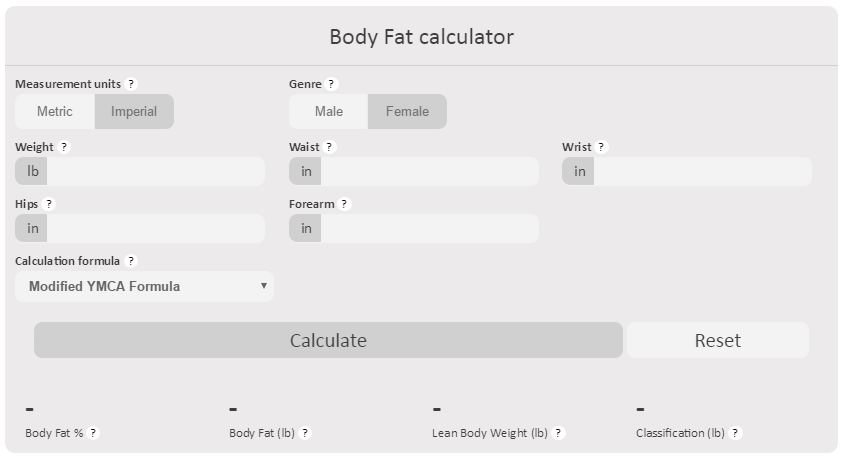The height and width of the screenshot is (462, 845).
Task: Show help for Lean Body Weight
Action: coord(559,434)
